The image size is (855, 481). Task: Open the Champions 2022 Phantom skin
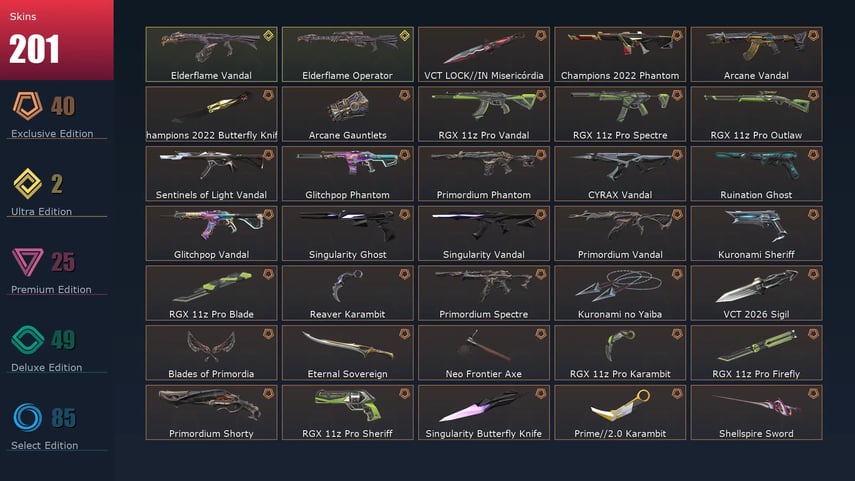click(620, 55)
